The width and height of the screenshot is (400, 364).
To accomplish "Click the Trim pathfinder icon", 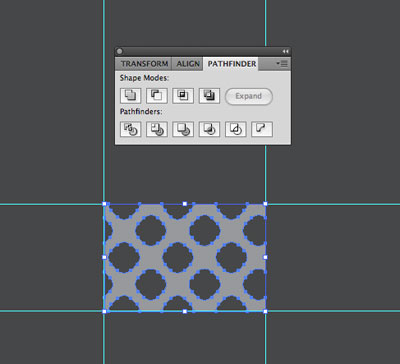I will (157, 129).
